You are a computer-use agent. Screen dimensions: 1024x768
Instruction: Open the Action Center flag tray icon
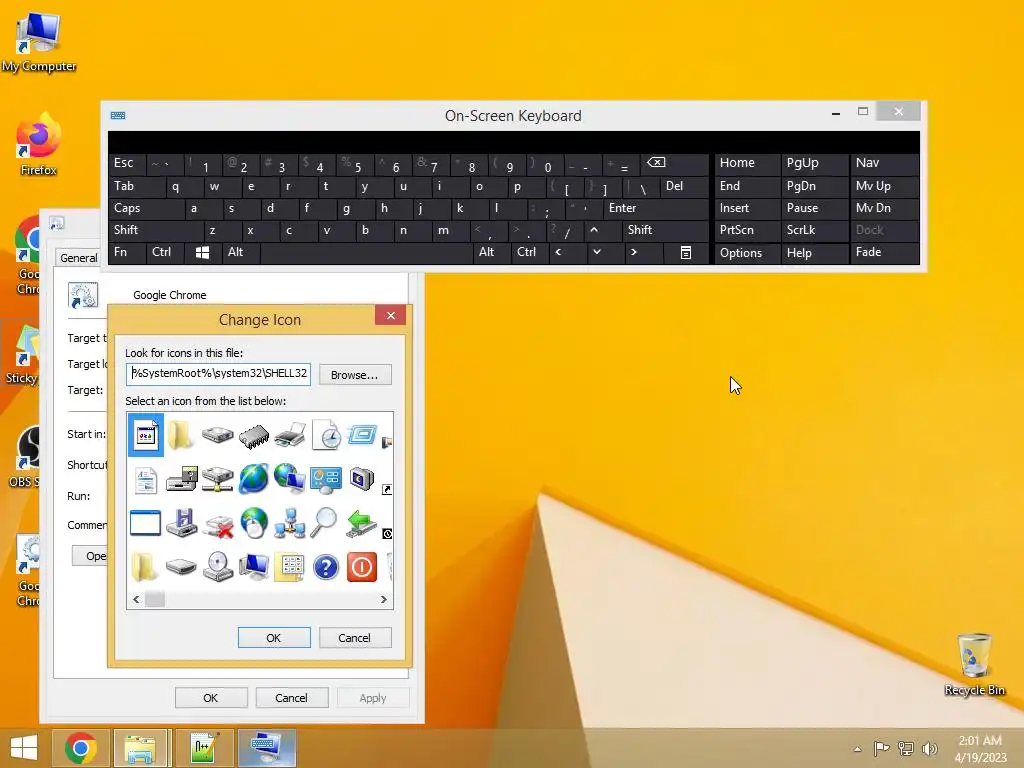881,749
